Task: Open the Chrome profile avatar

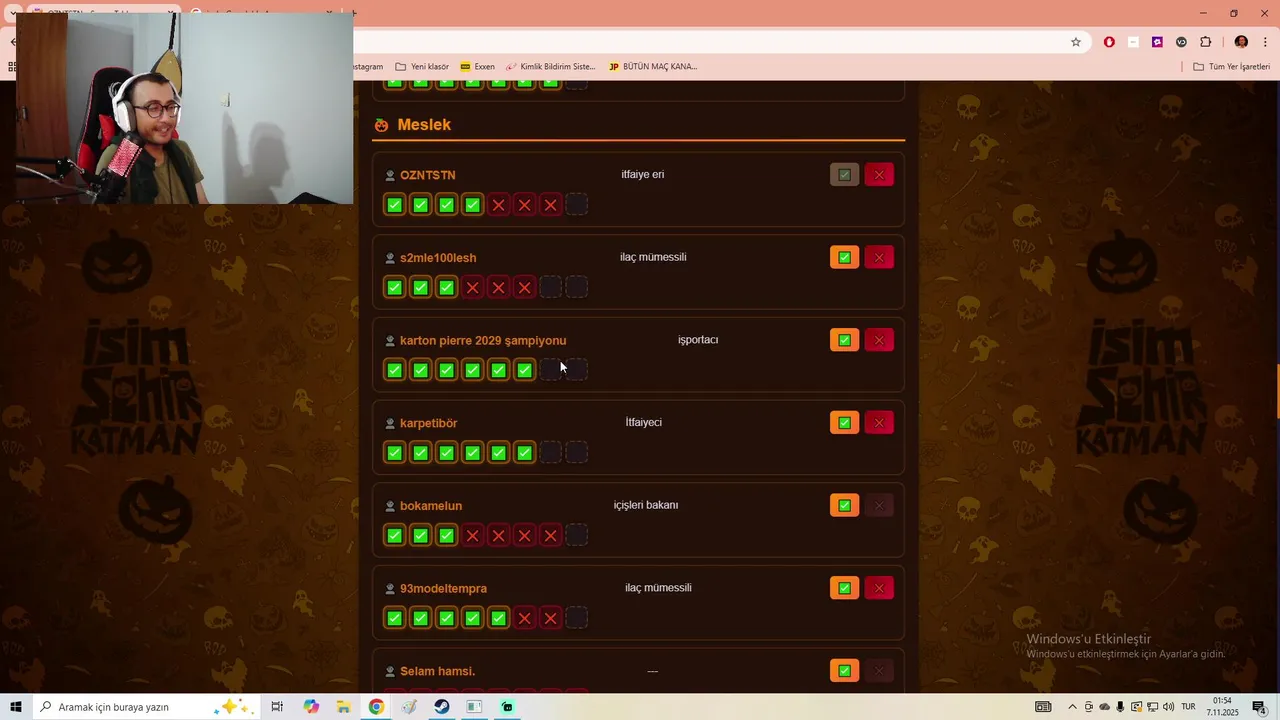Action: pos(1241,42)
